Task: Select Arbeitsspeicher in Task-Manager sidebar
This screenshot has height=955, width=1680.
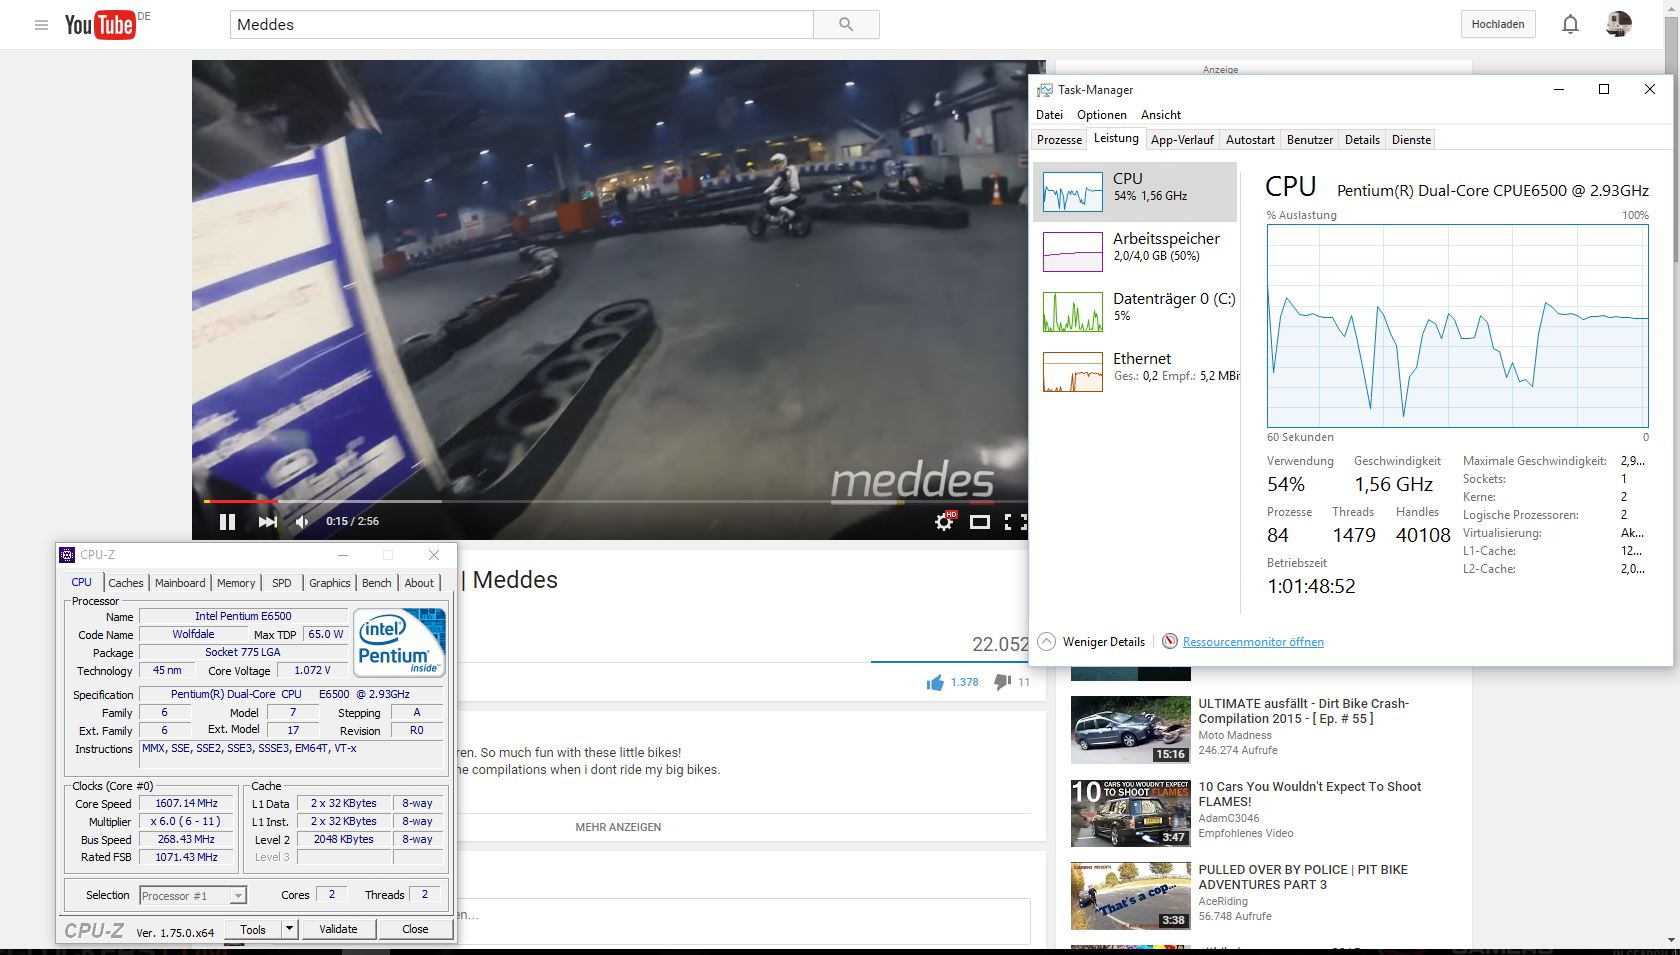Action: pos(1135,252)
